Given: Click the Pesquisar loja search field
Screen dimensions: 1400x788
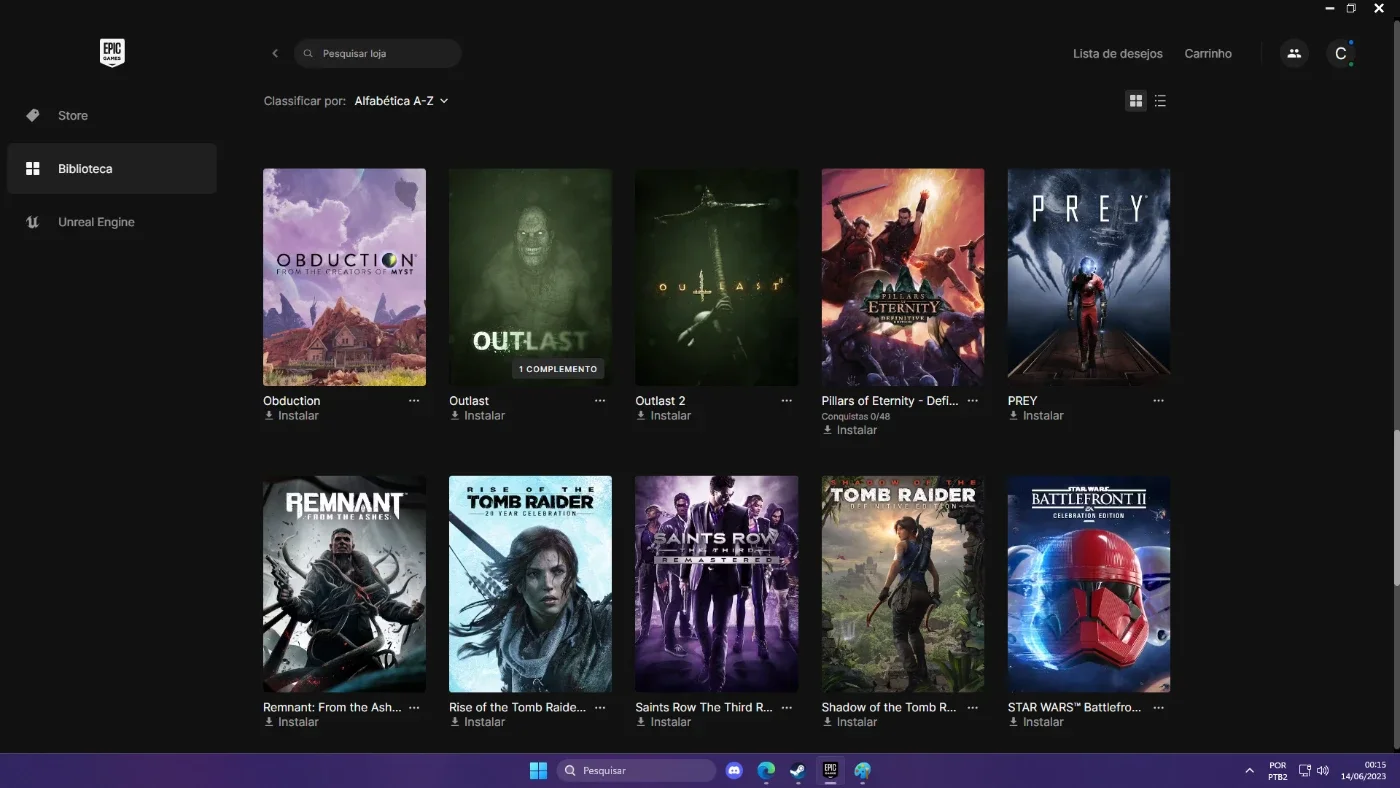Looking at the screenshot, I should [378, 54].
